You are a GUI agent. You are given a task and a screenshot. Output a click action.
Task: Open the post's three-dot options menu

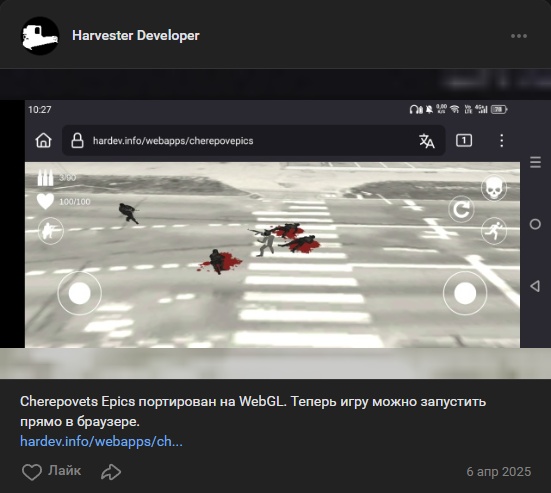[519, 36]
